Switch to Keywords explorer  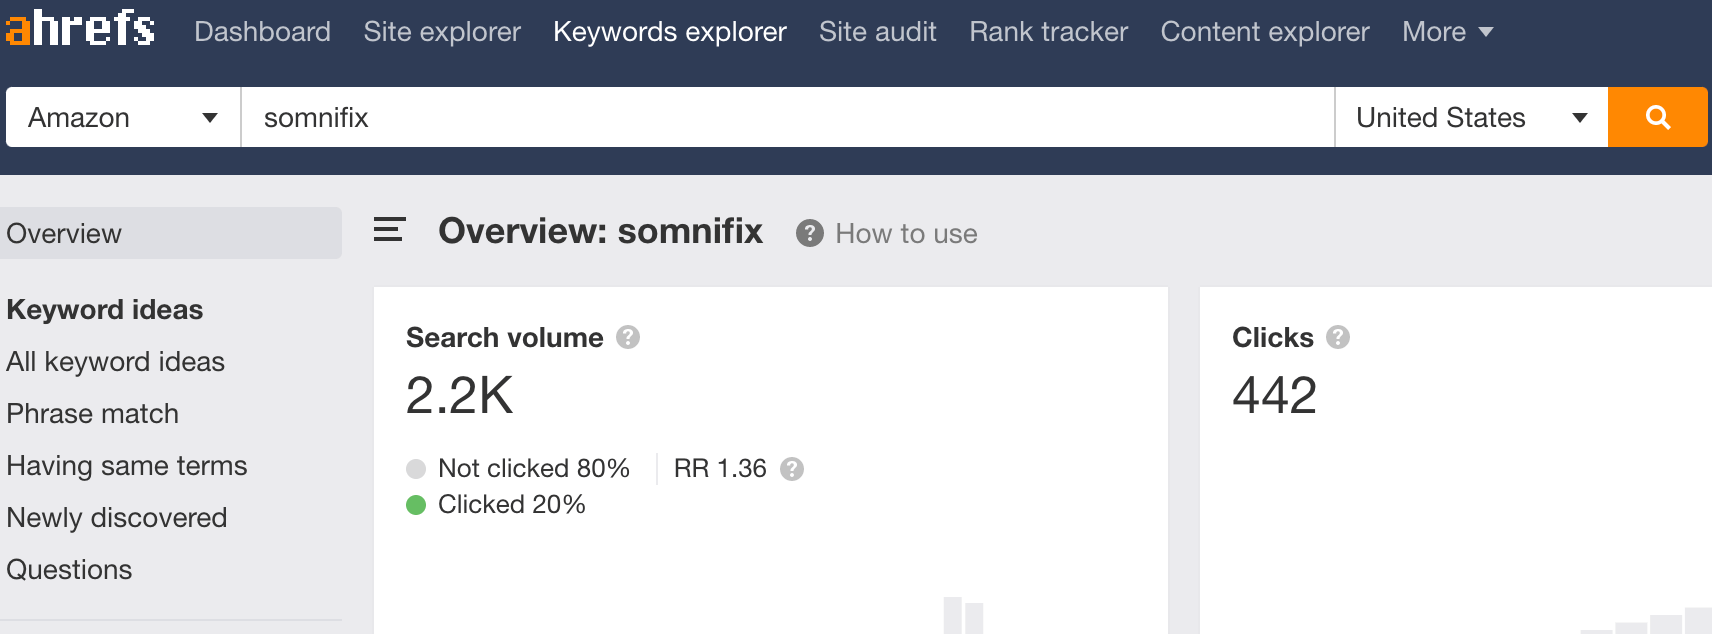coord(669,31)
